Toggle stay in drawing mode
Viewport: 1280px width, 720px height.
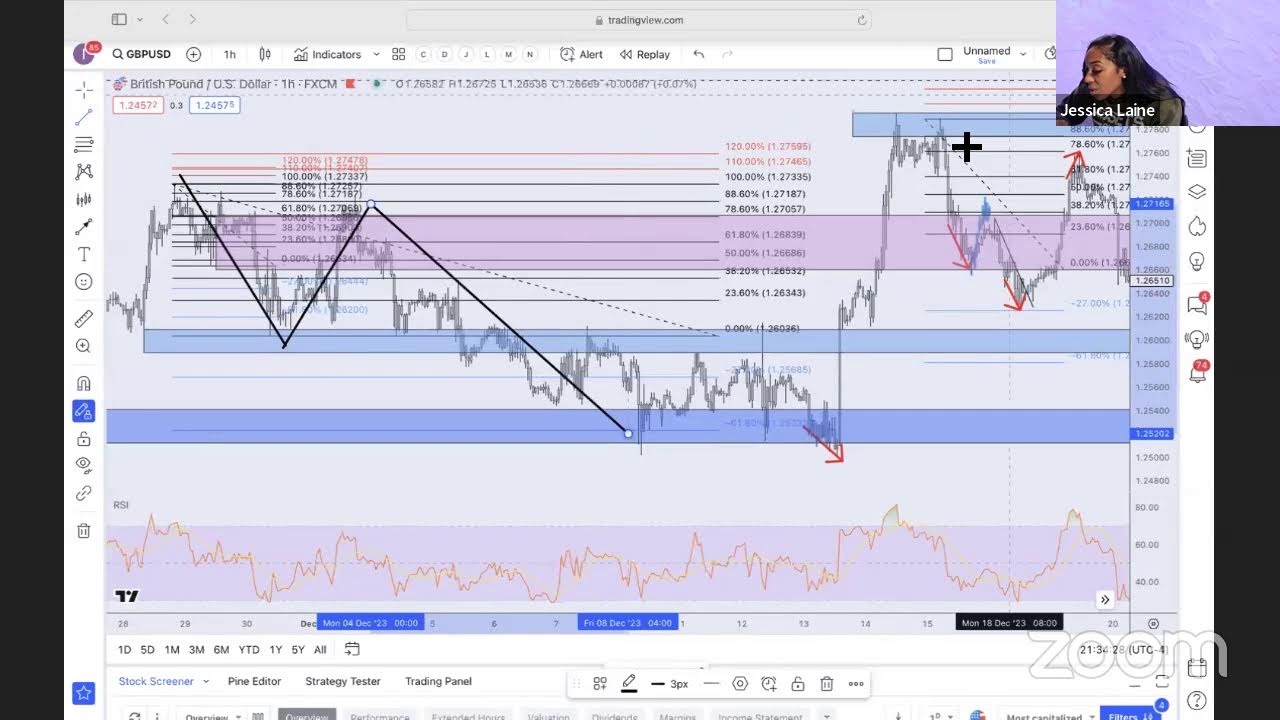tap(84, 411)
